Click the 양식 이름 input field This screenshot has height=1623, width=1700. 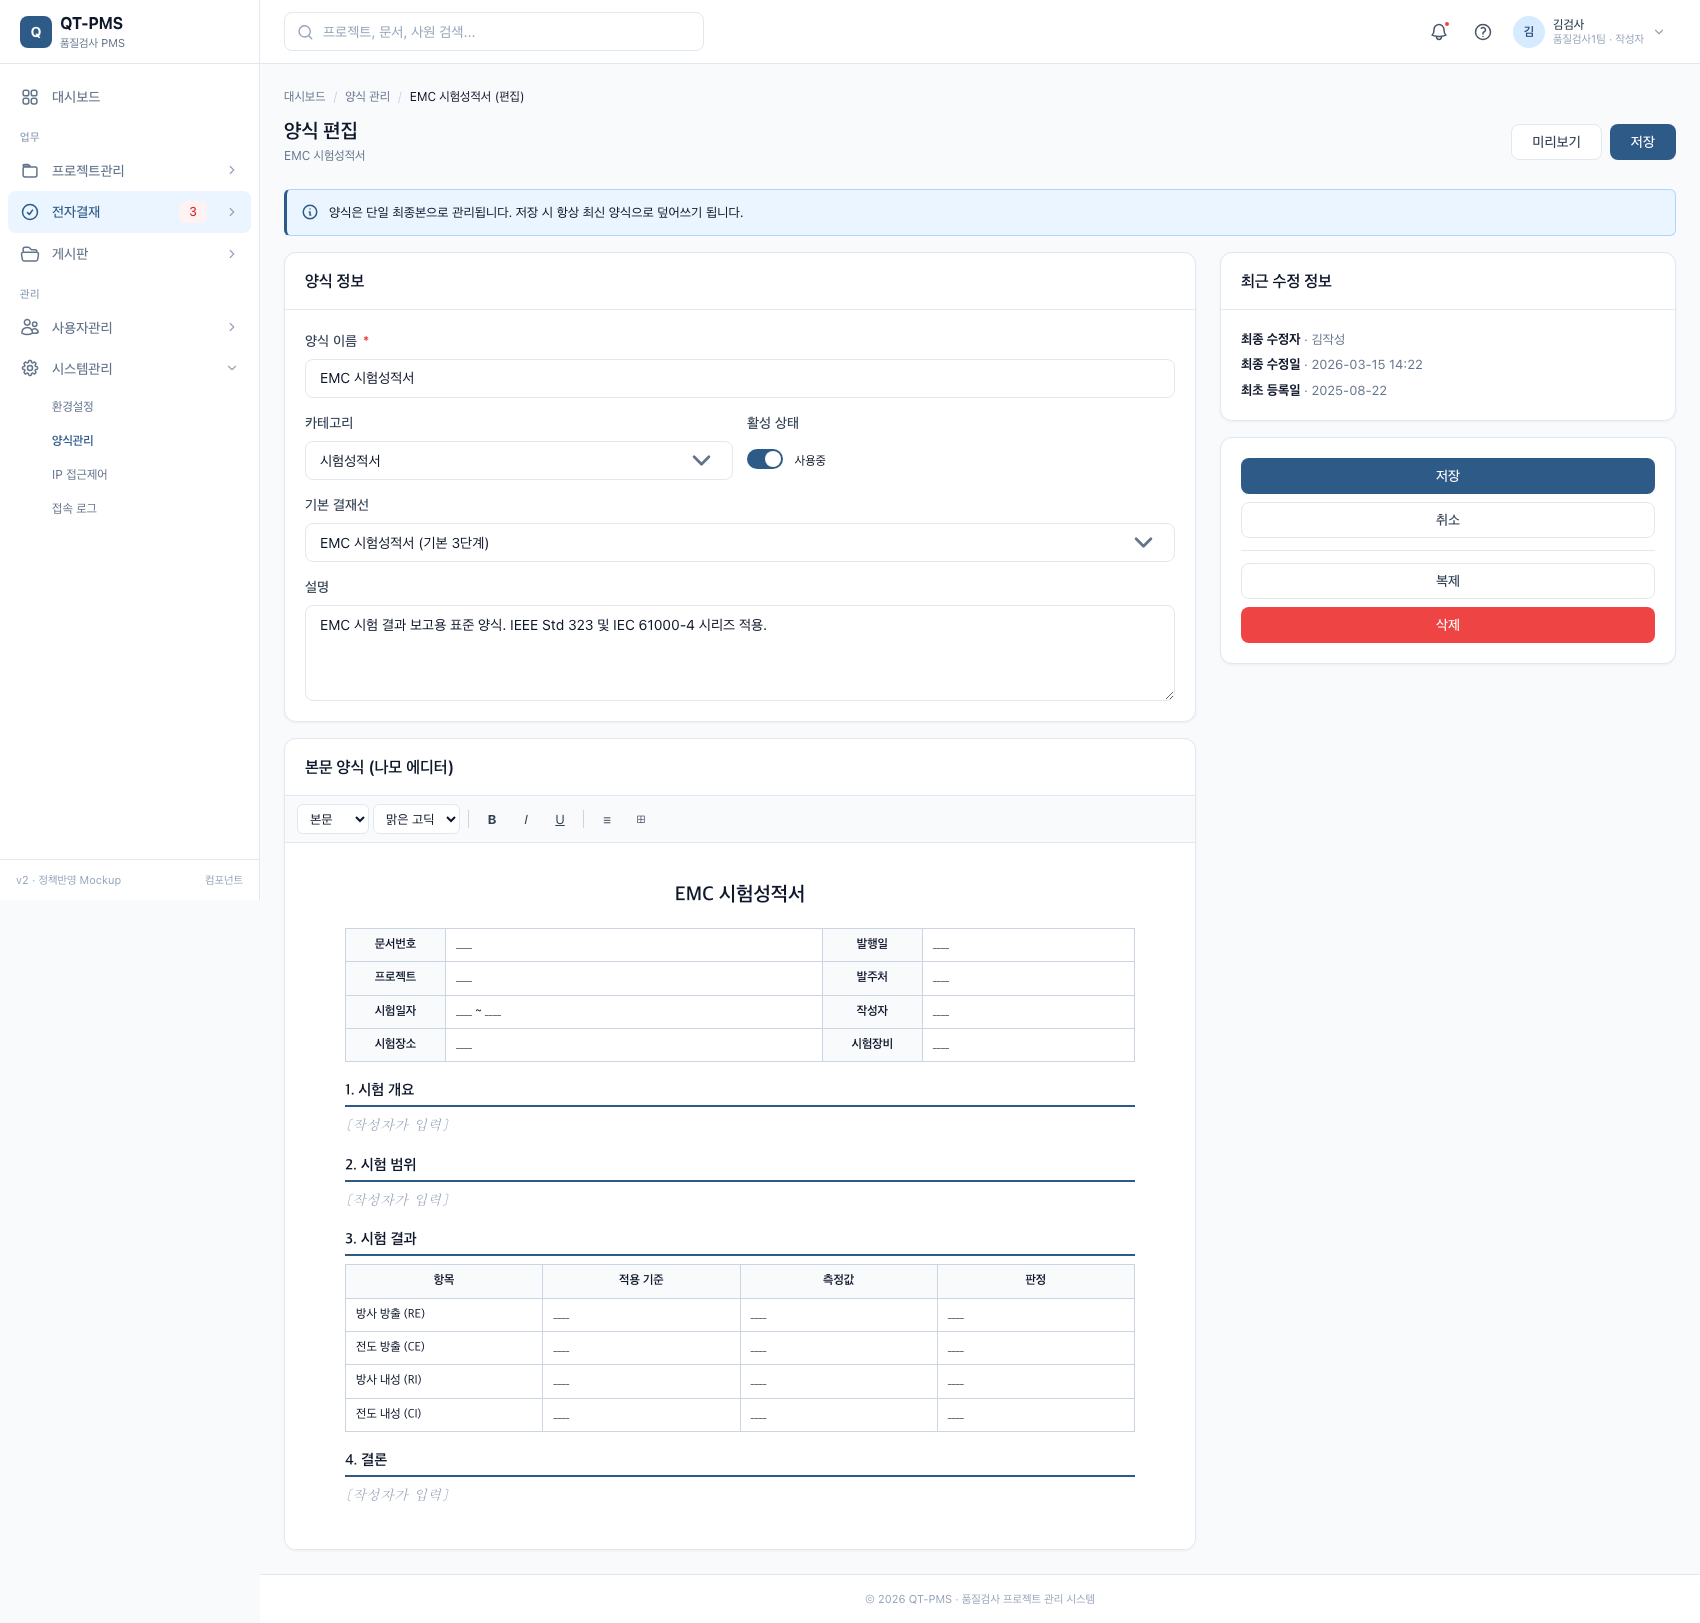pyautogui.click(x=739, y=378)
